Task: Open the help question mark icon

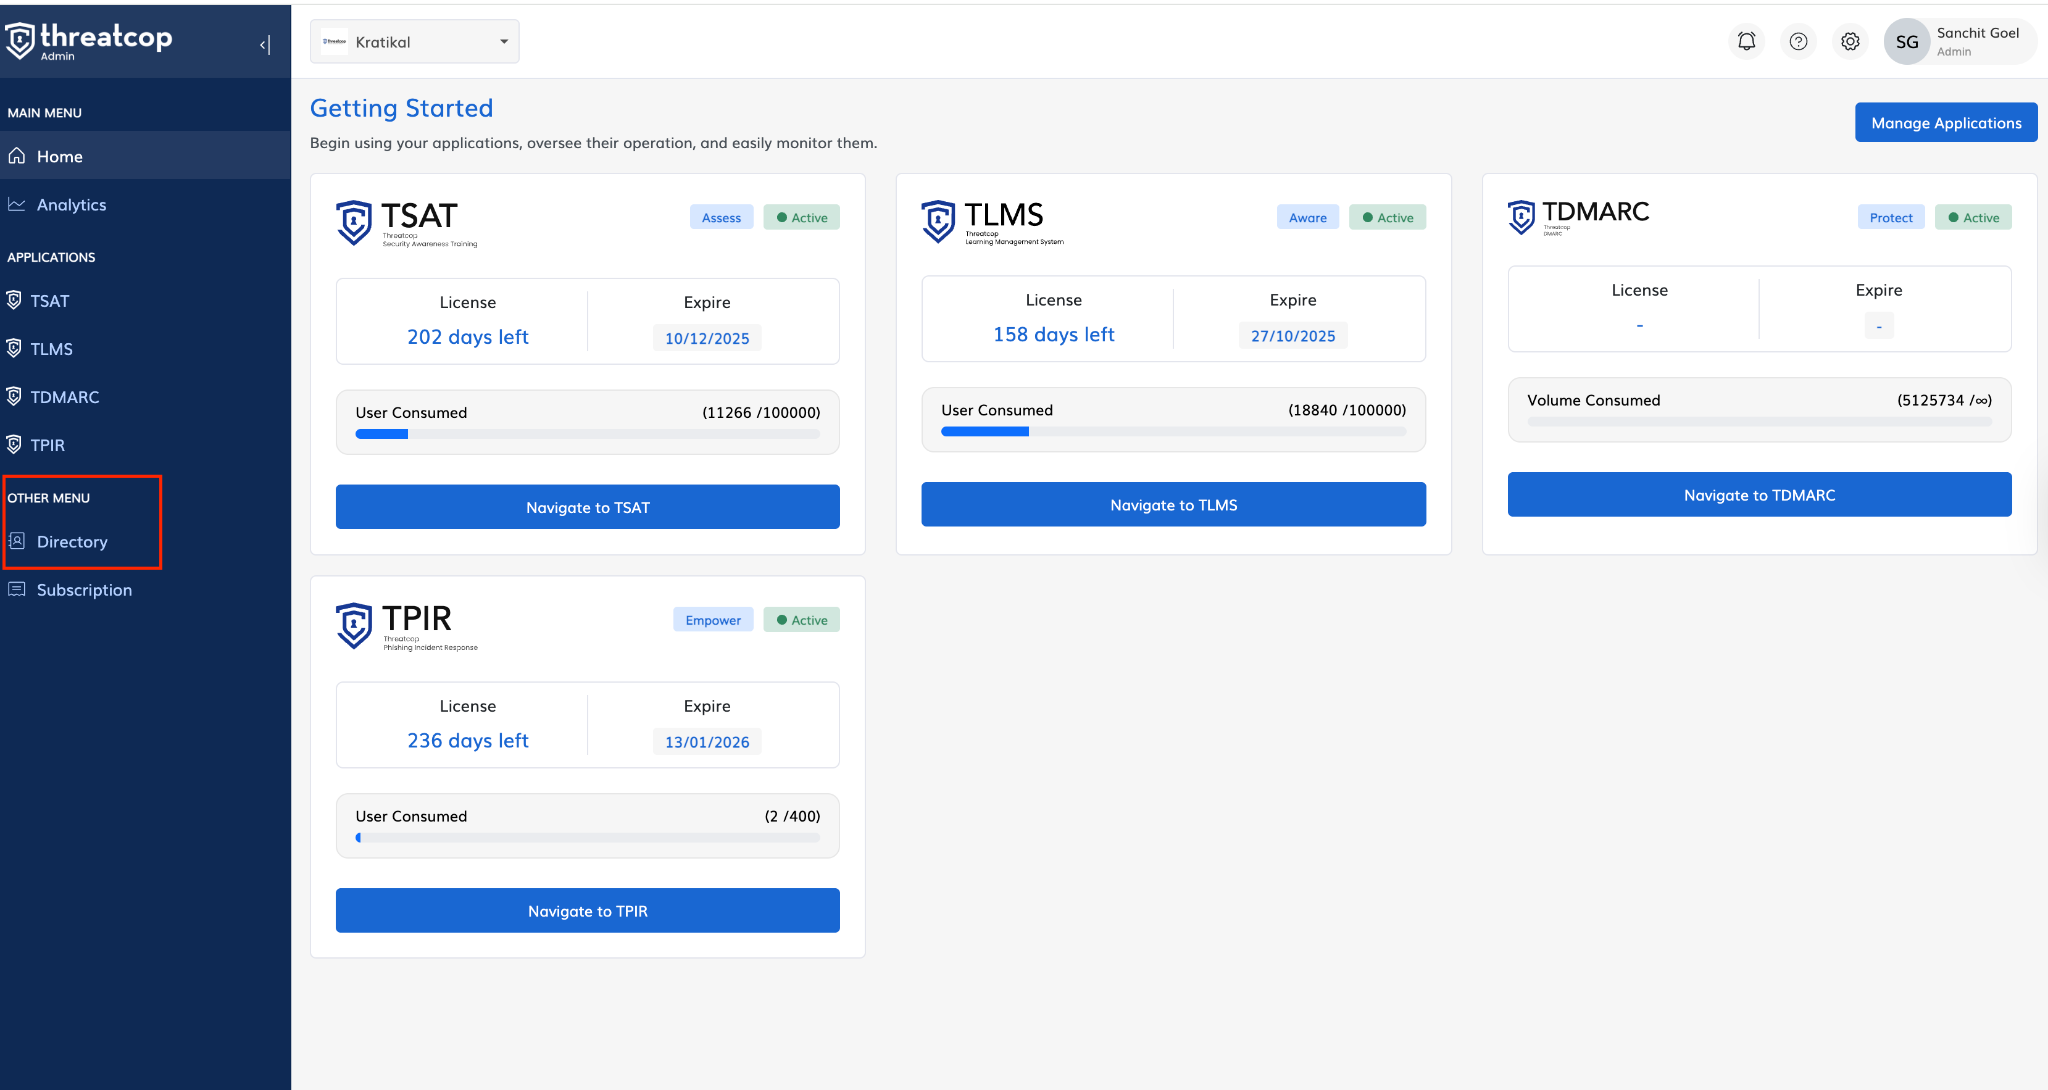Action: point(1798,42)
